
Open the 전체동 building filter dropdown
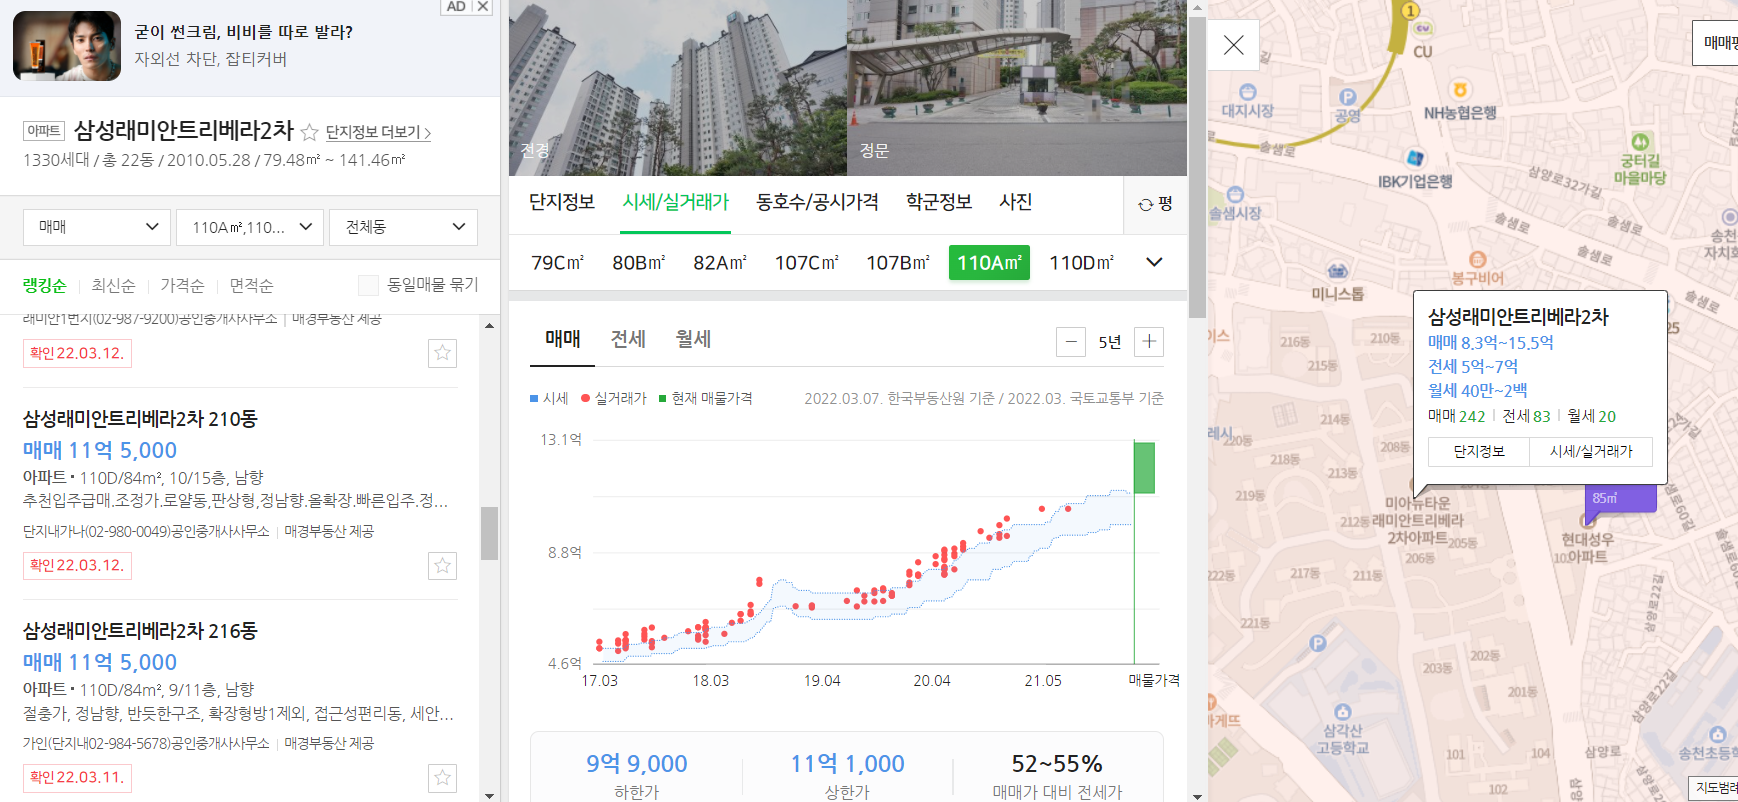click(404, 227)
